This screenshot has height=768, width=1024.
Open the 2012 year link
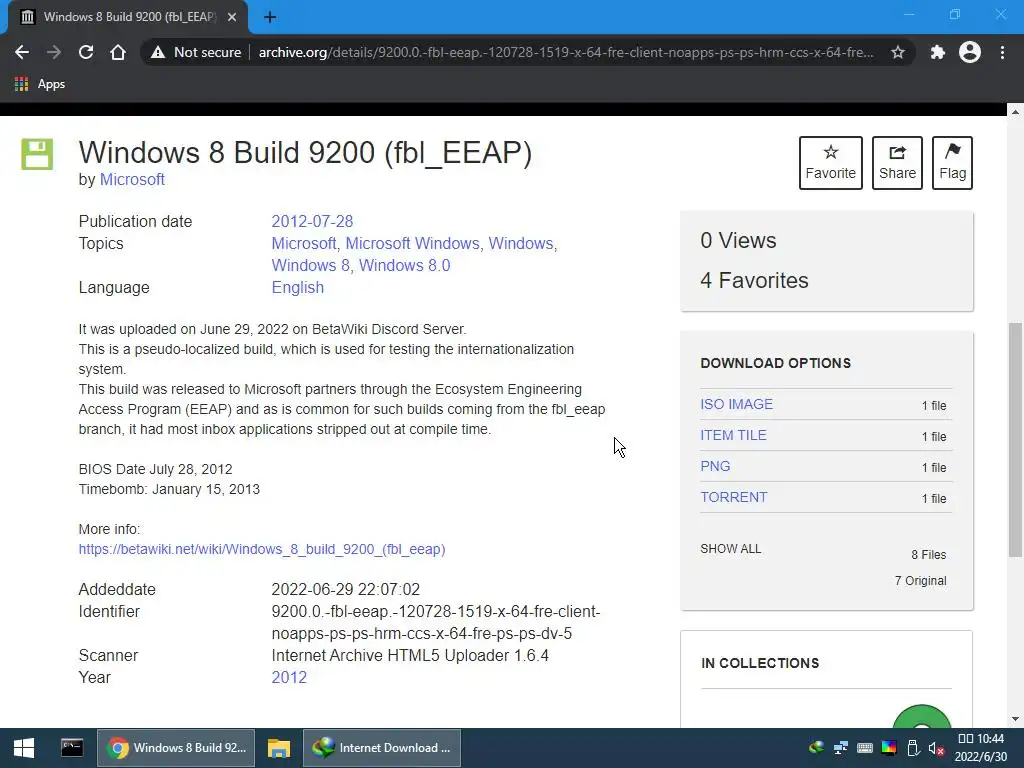(289, 677)
